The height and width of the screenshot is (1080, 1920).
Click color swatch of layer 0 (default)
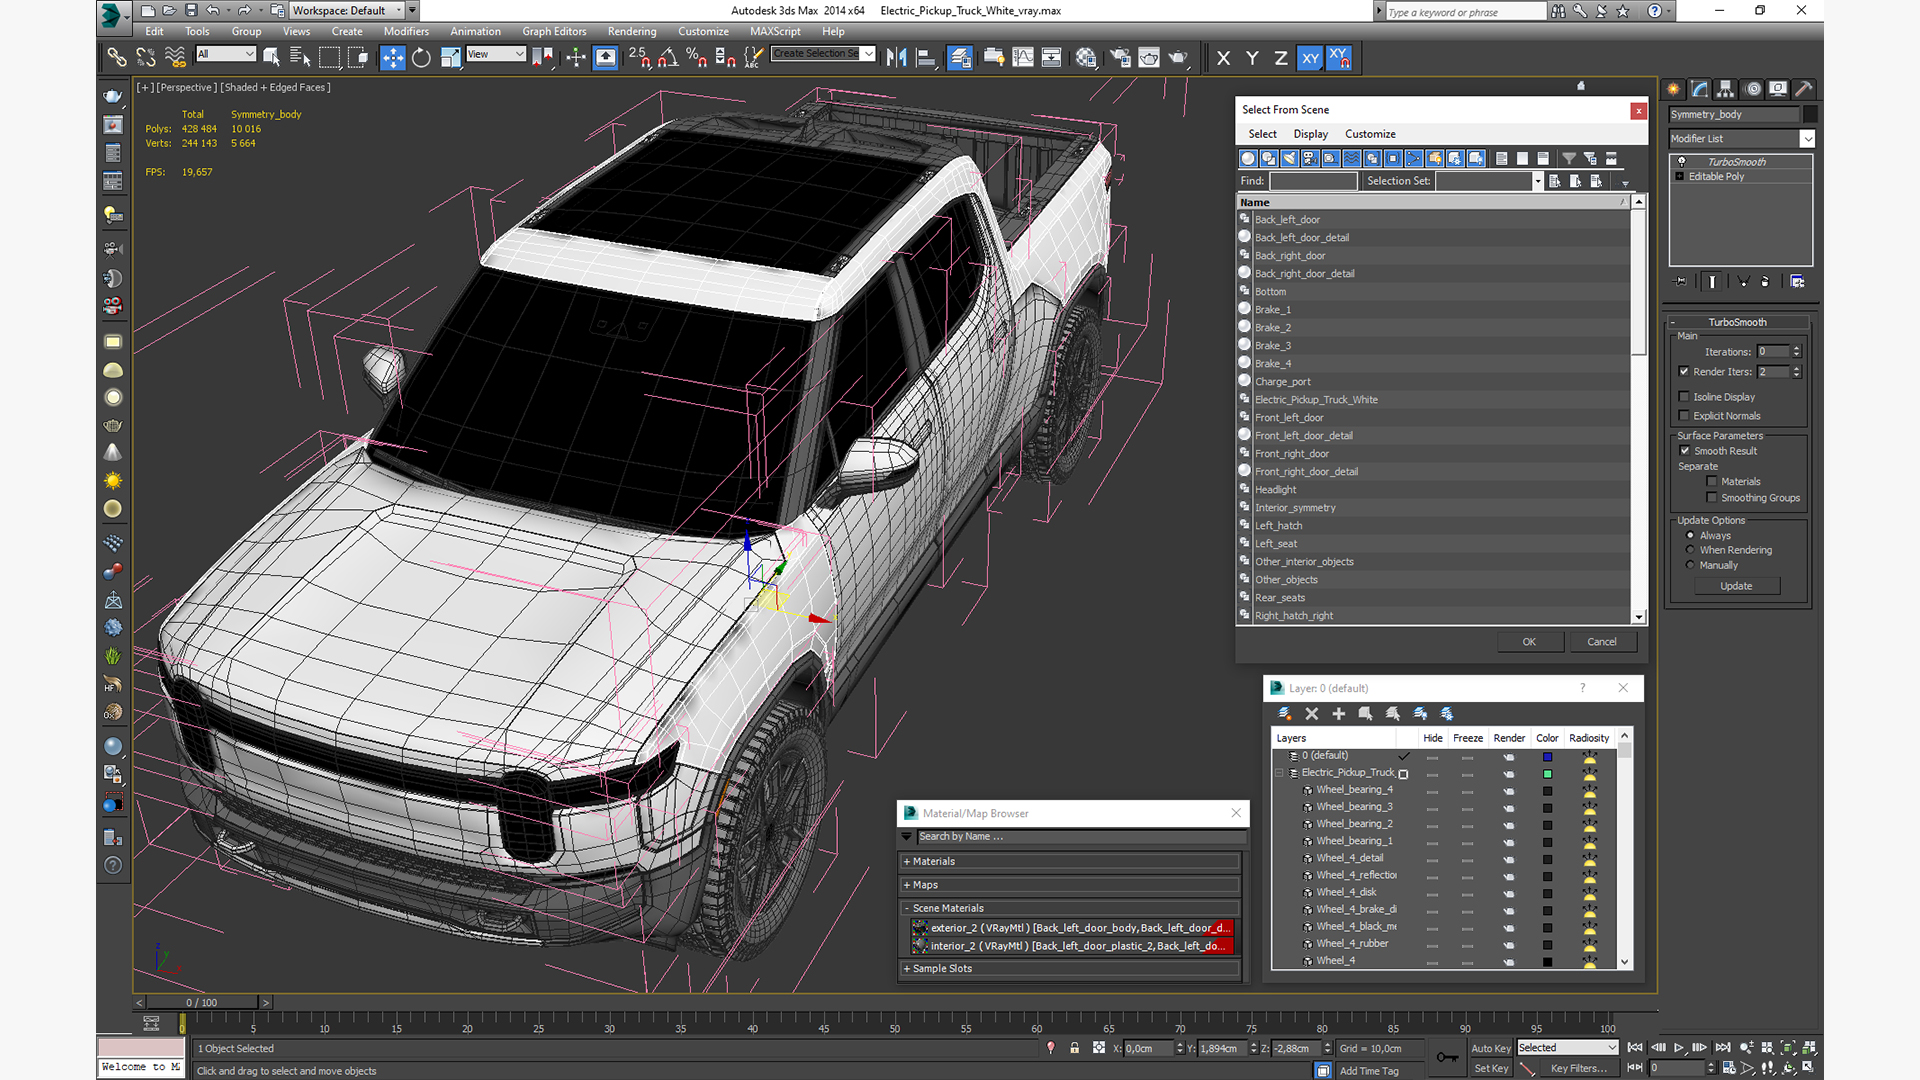tap(1547, 757)
